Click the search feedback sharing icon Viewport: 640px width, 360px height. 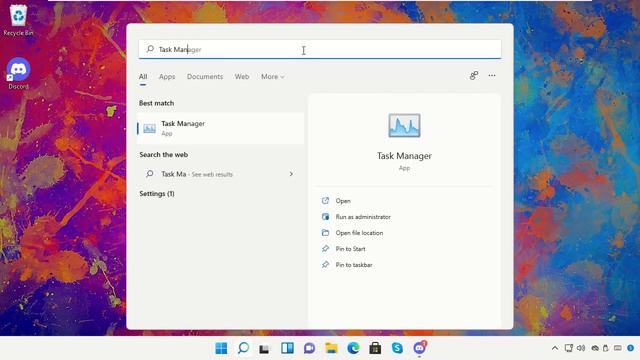coord(473,76)
